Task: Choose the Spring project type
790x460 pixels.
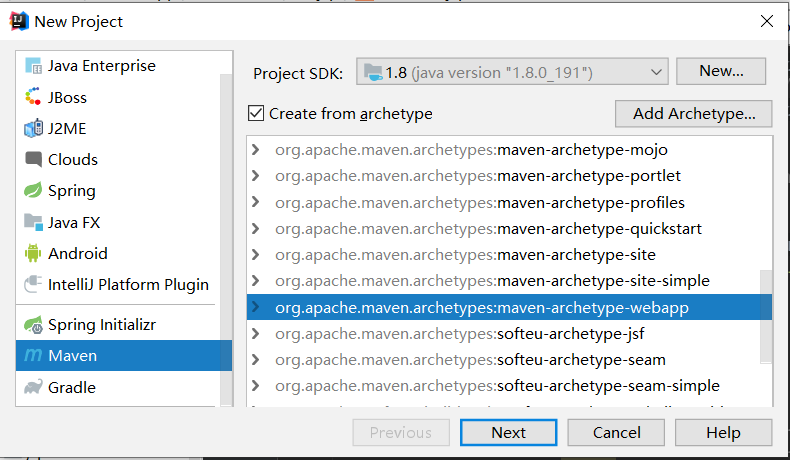Action: [72, 191]
